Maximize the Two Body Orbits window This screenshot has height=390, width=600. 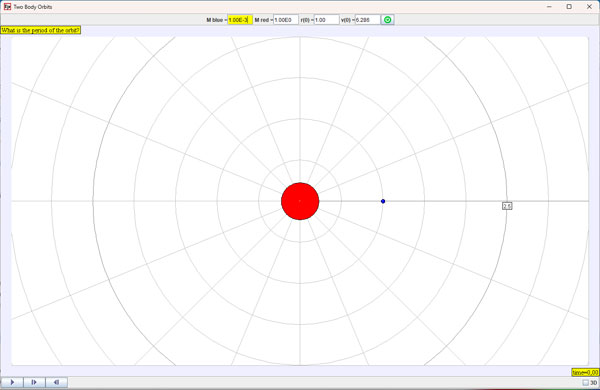(569, 7)
